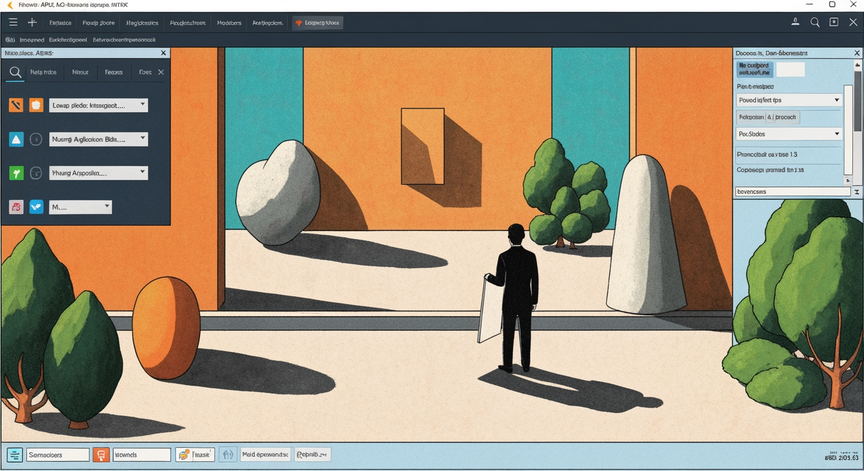
Task: Open the first menu item after the plus icon
Action: (x=60, y=23)
